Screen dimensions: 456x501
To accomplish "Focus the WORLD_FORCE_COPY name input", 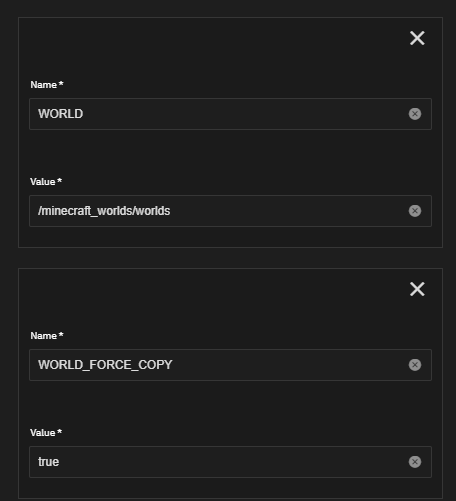I will click(x=230, y=365).
